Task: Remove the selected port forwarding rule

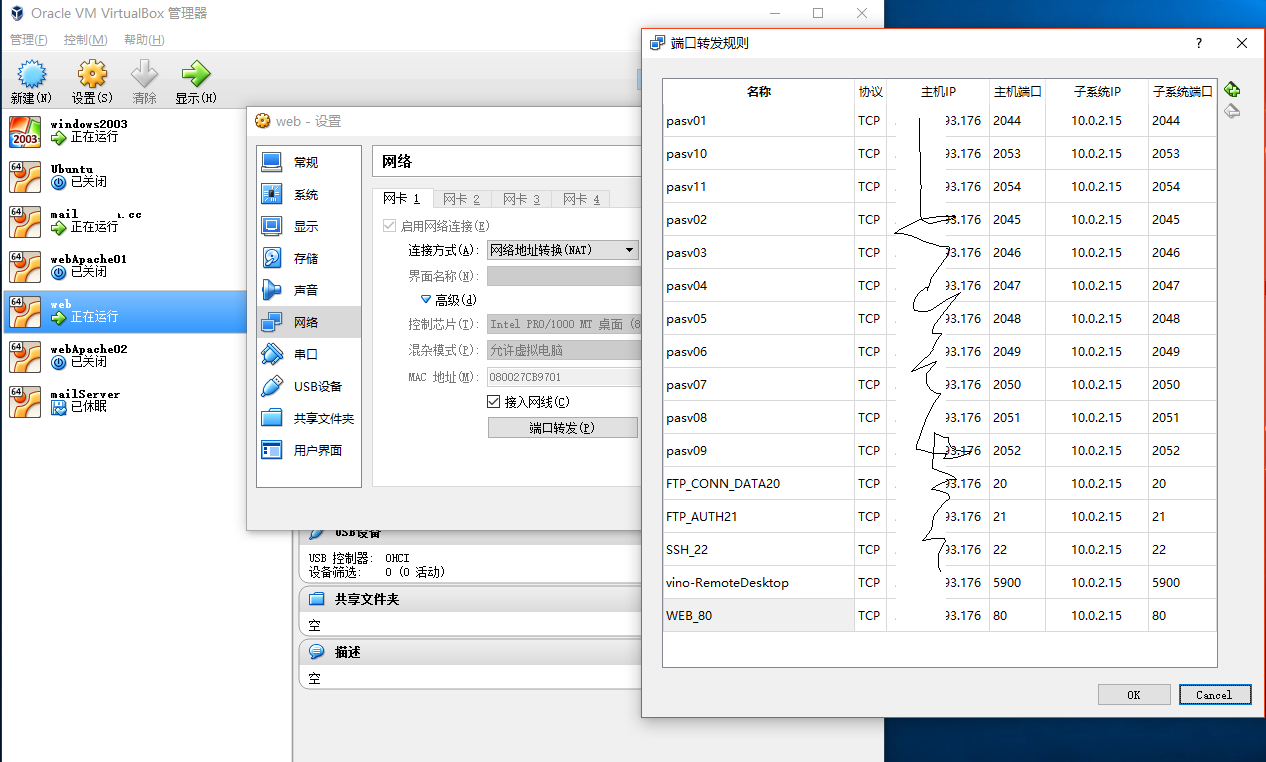Action: 1232,111
